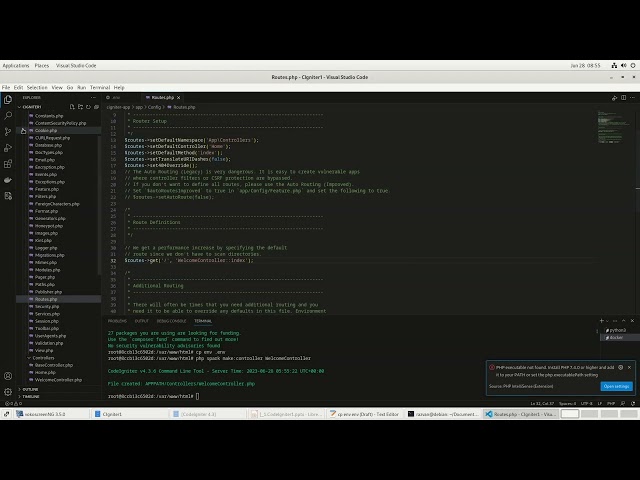Select the TERMINAL panel tab
This screenshot has height=480, width=640.
click(203, 321)
